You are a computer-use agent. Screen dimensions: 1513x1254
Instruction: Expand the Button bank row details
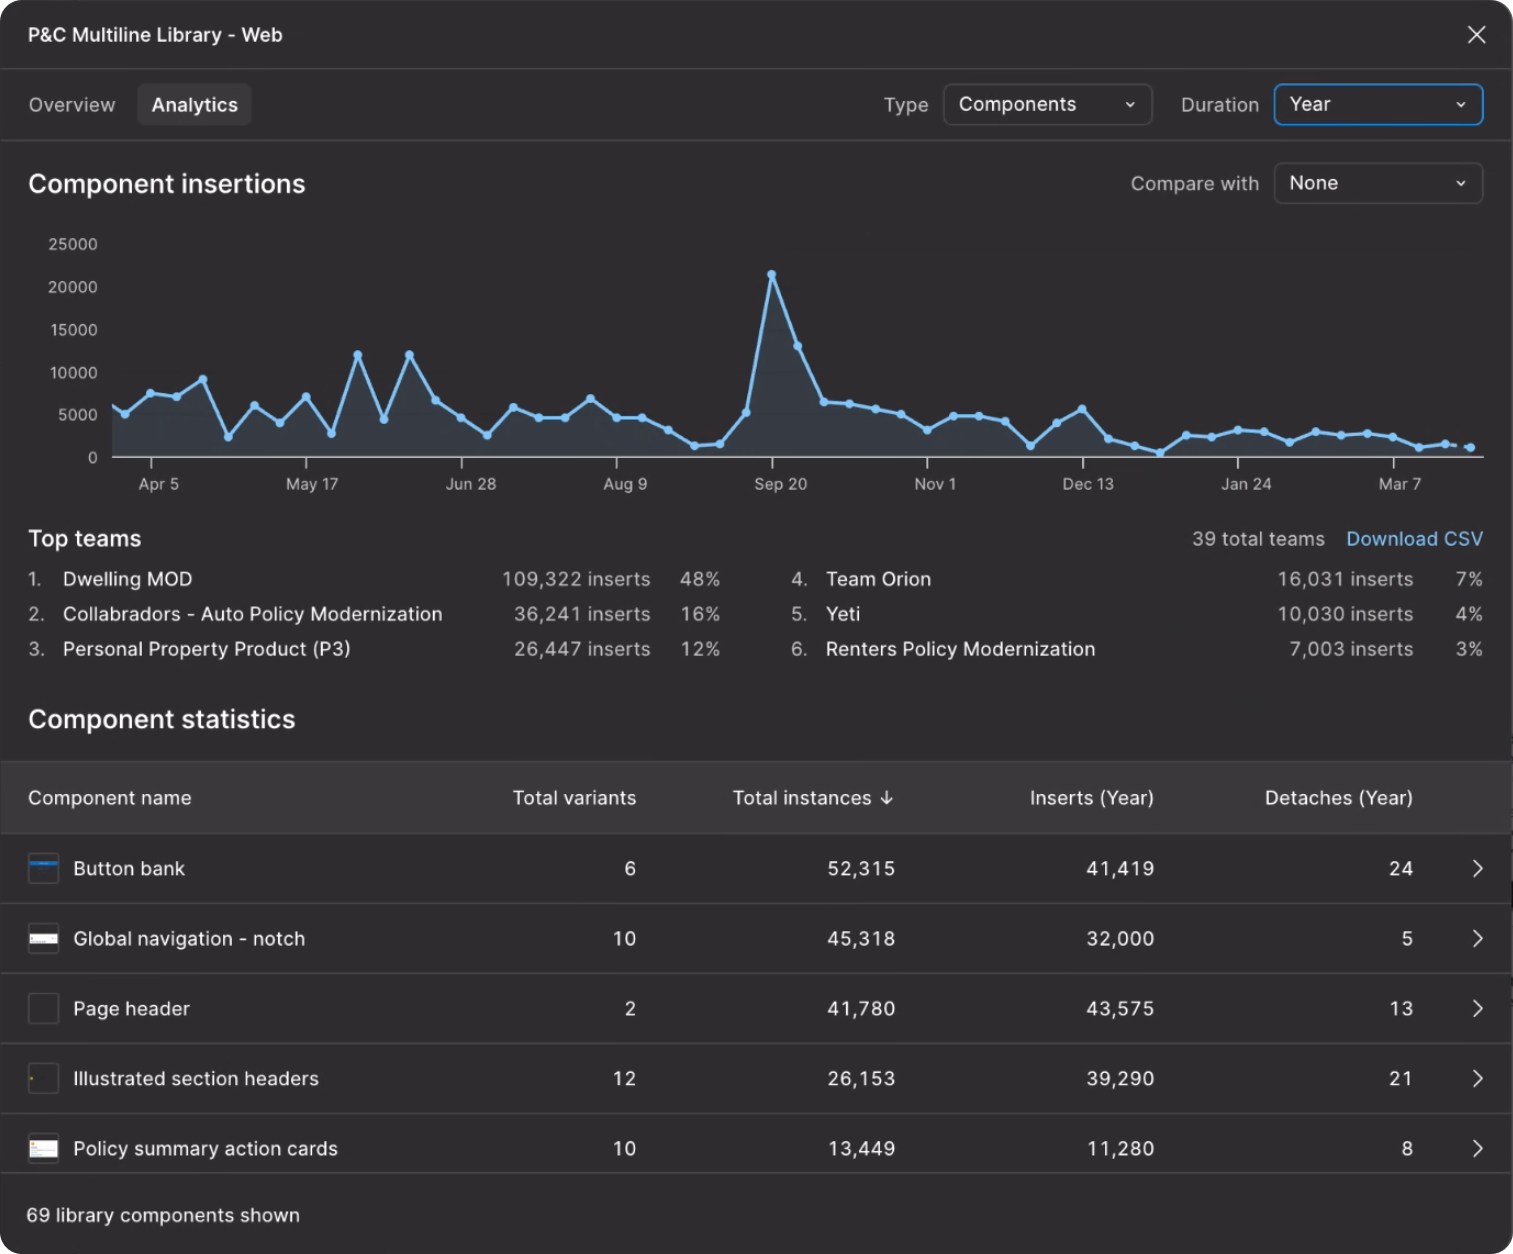tap(1477, 868)
